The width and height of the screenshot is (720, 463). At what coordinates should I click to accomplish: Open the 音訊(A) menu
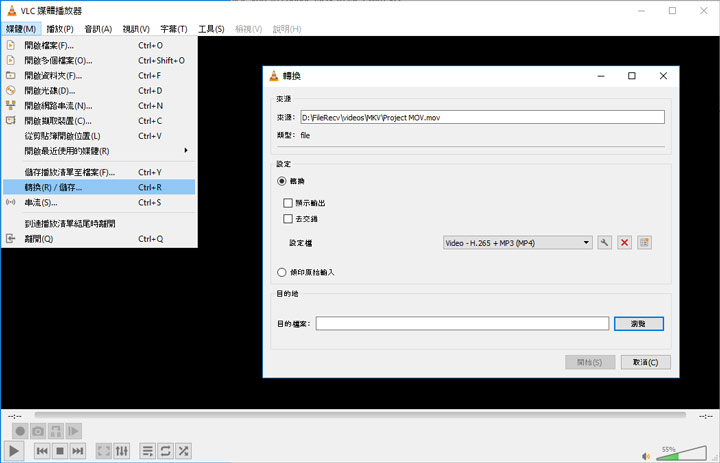[98, 29]
